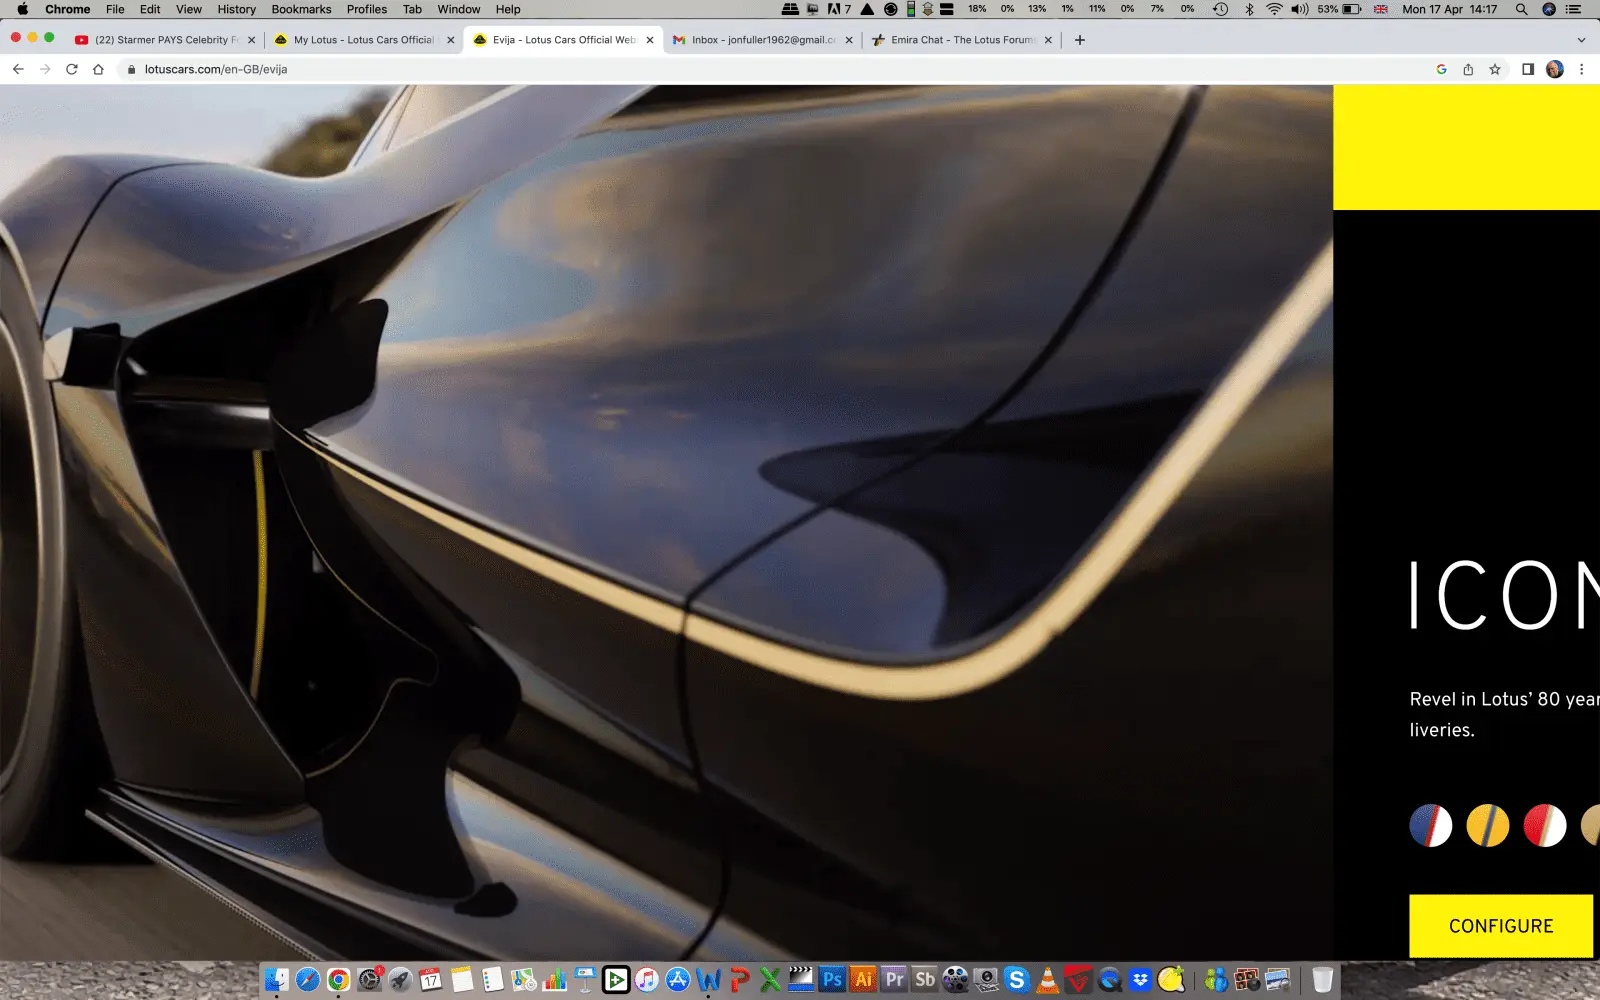Select the red and white livery swatch
This screenshot has width=1600, height=1000.
[x=1544, y=826]
